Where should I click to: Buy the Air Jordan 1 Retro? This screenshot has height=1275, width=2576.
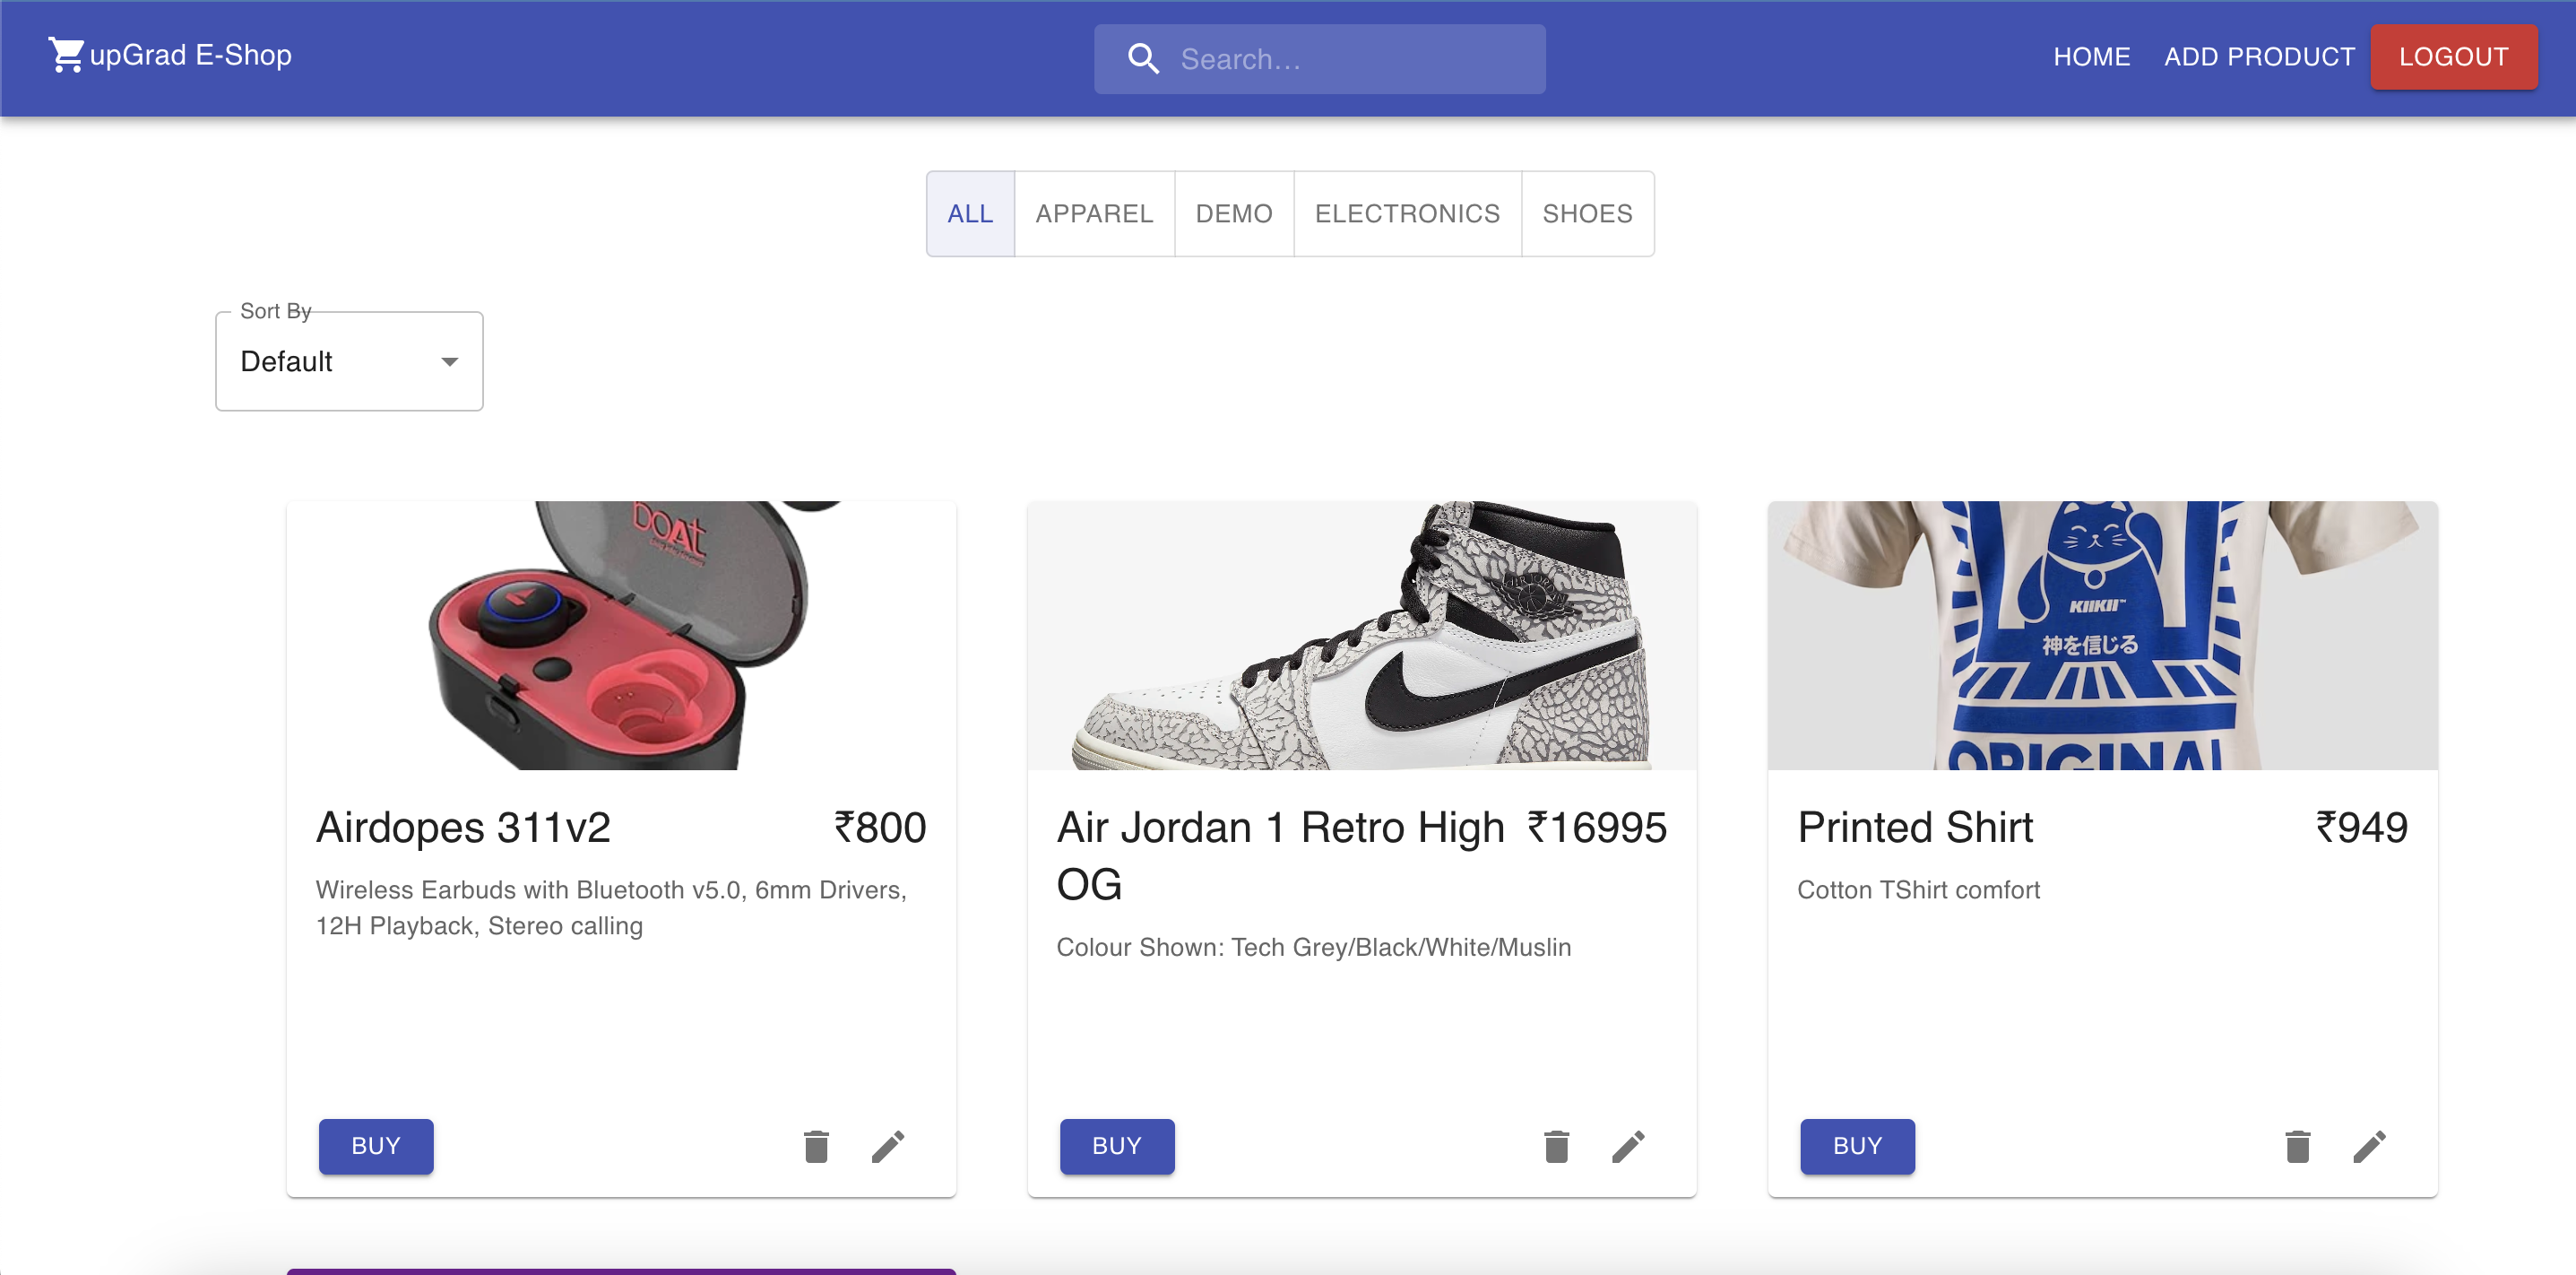pos(1116,1146)
